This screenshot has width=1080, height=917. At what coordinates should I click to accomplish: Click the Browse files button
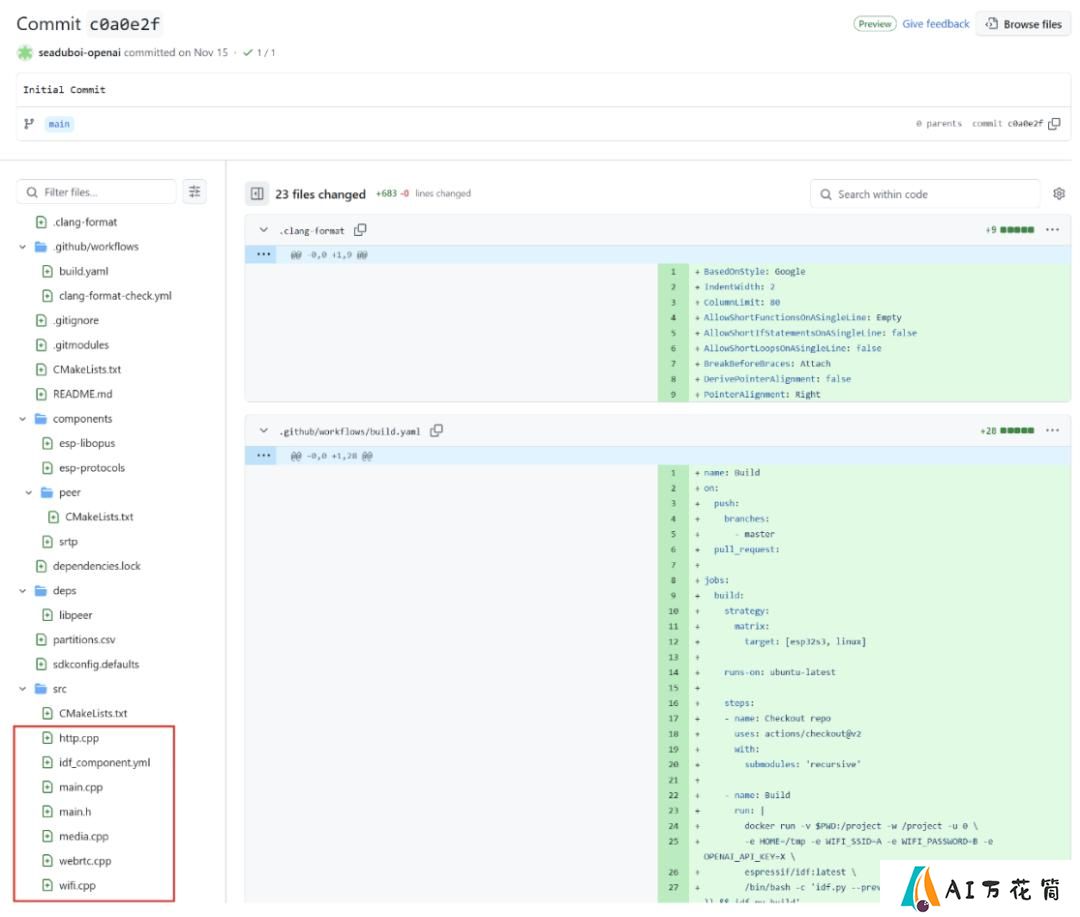(x=1024, y=24)
